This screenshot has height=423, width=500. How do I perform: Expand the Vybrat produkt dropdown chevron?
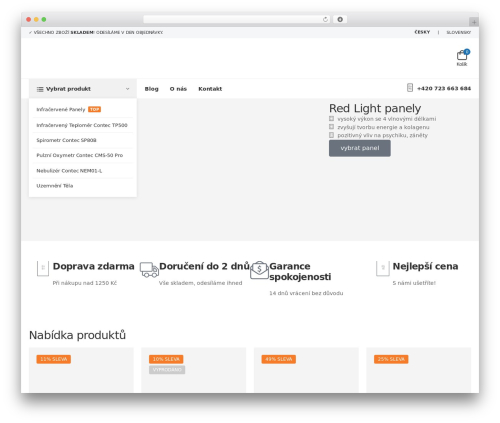[x=127, y=89]
